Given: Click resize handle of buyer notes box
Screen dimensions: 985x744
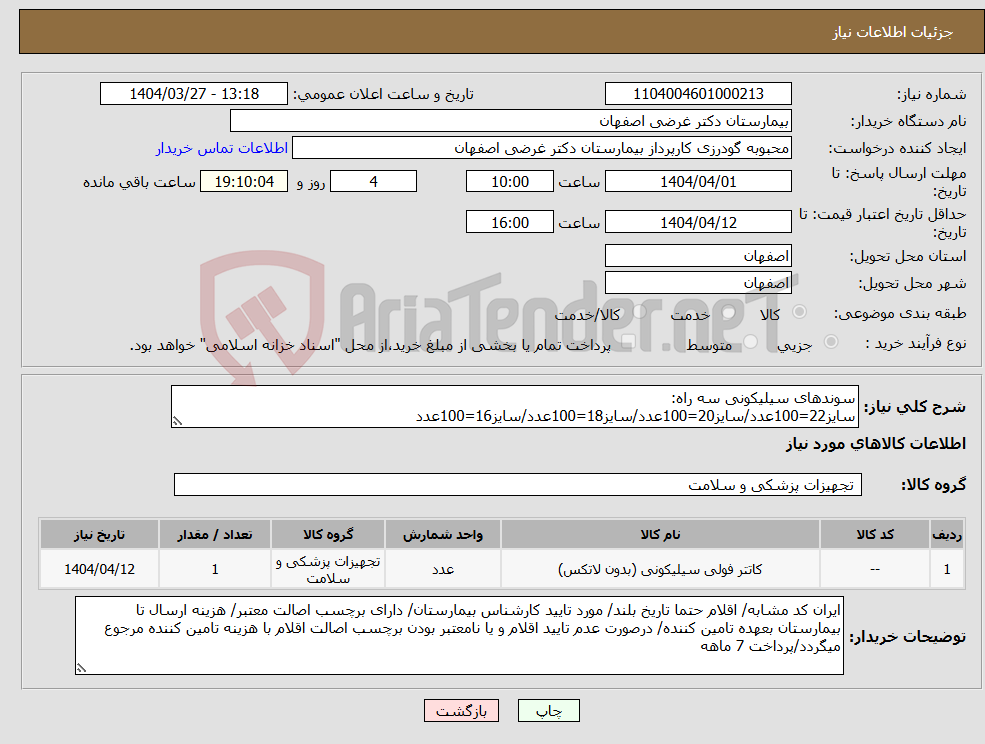Looking at the screenshot, I should tap(81, 669).
